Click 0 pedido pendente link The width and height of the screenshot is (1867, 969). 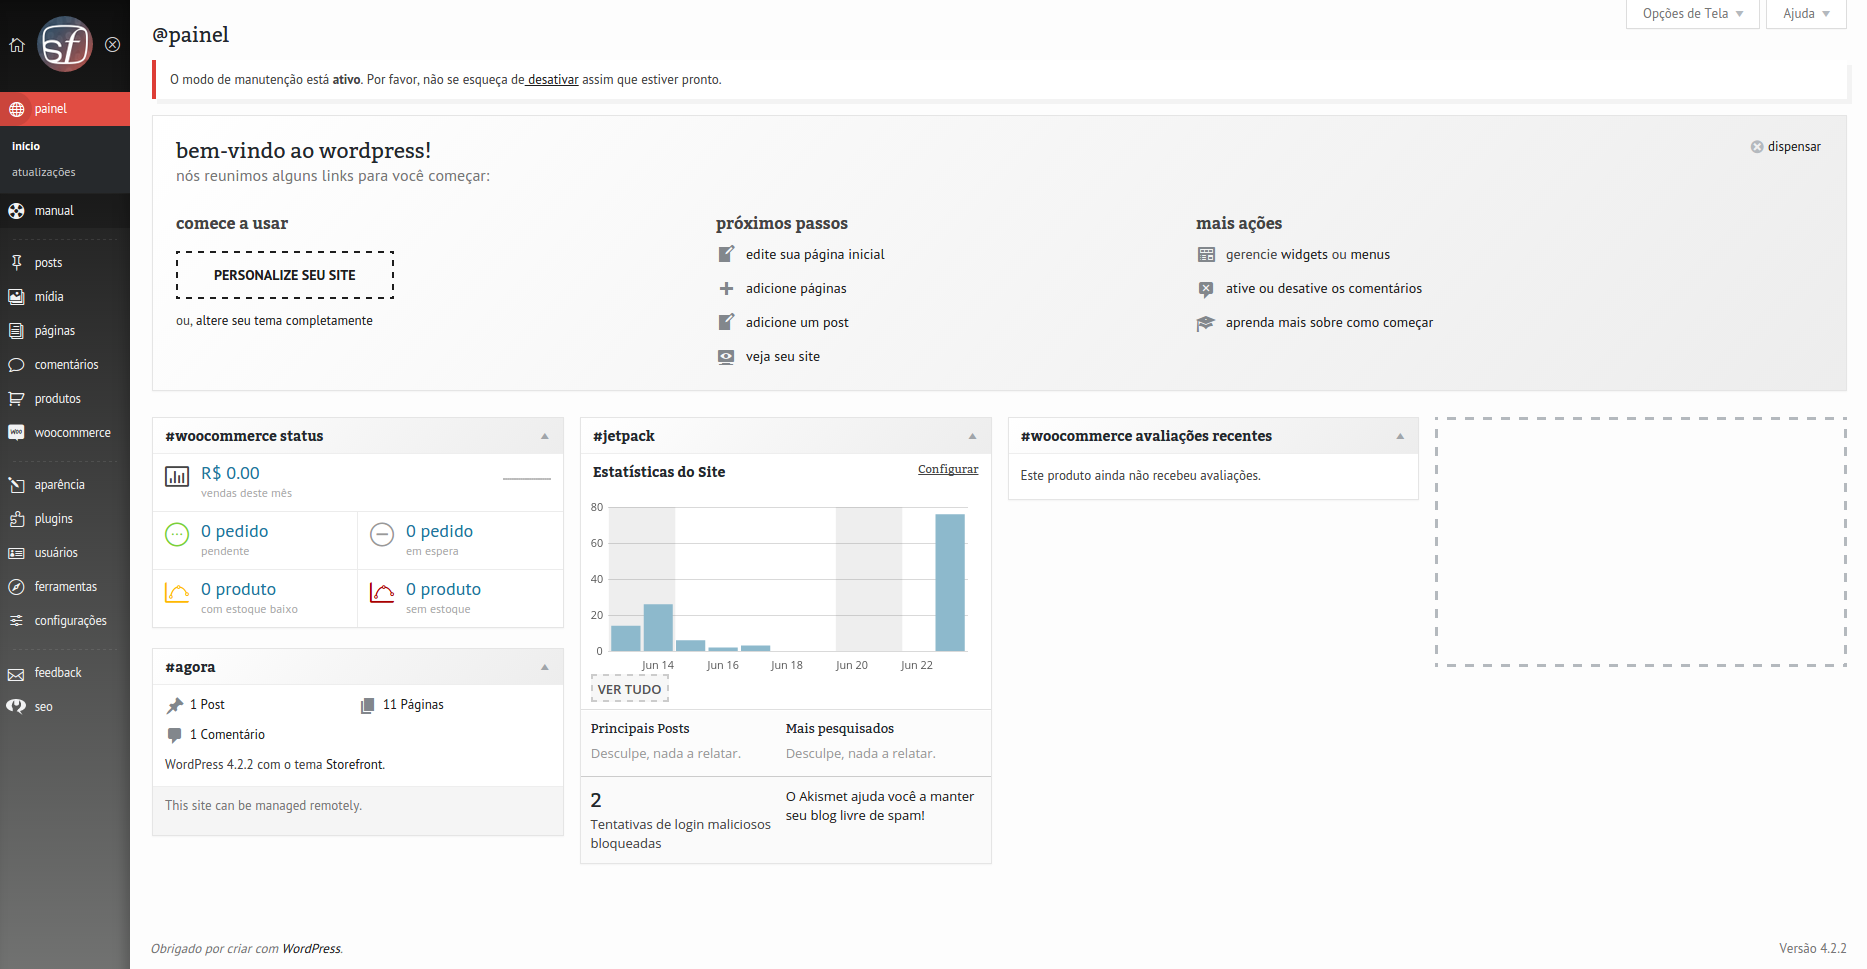click(x=234, y=531)
